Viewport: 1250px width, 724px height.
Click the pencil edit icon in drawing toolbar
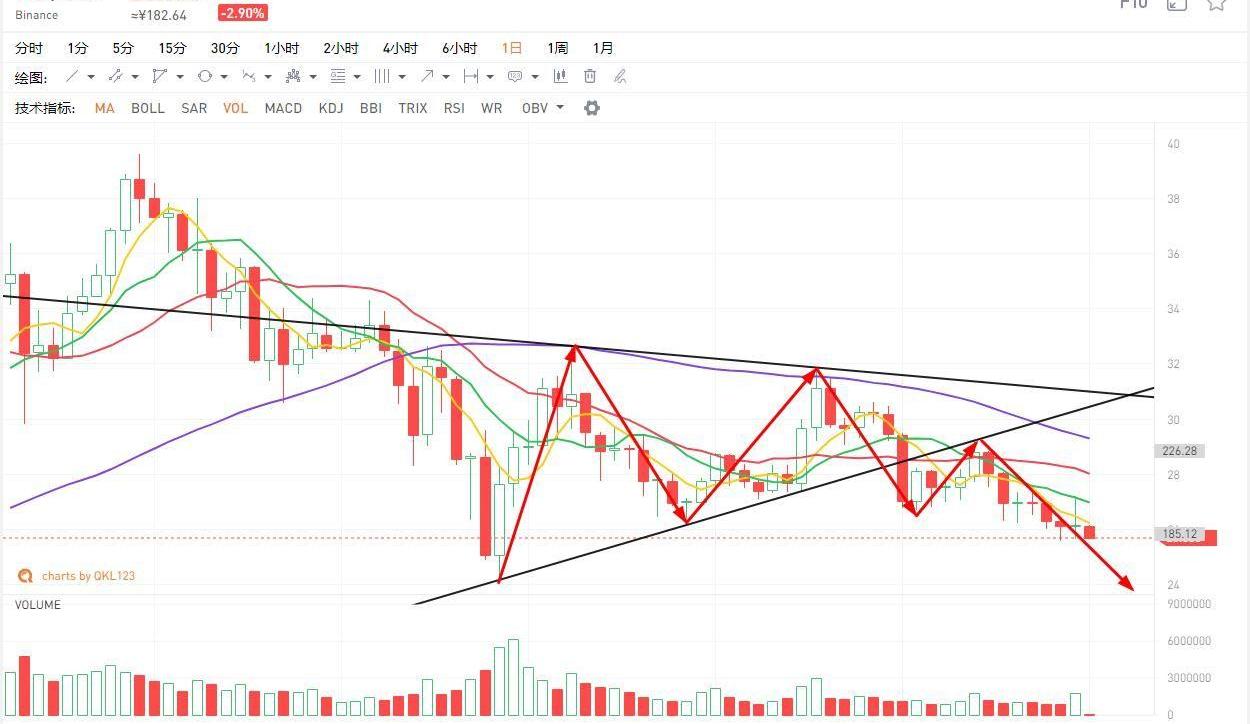[620, 77]
